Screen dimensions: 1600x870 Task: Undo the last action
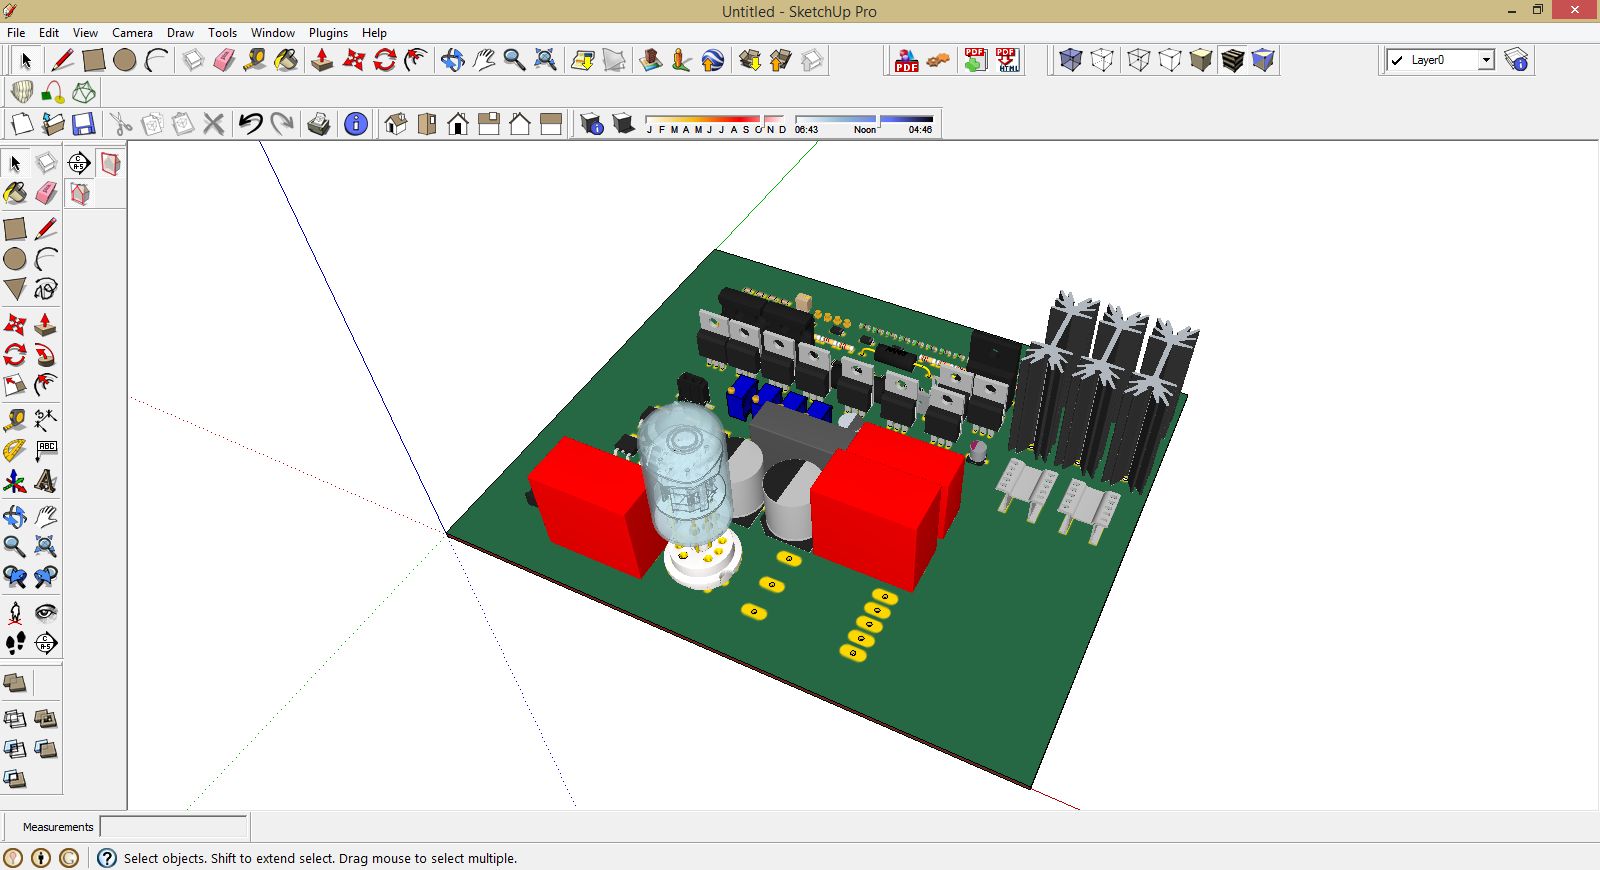[x=250, y=124]
